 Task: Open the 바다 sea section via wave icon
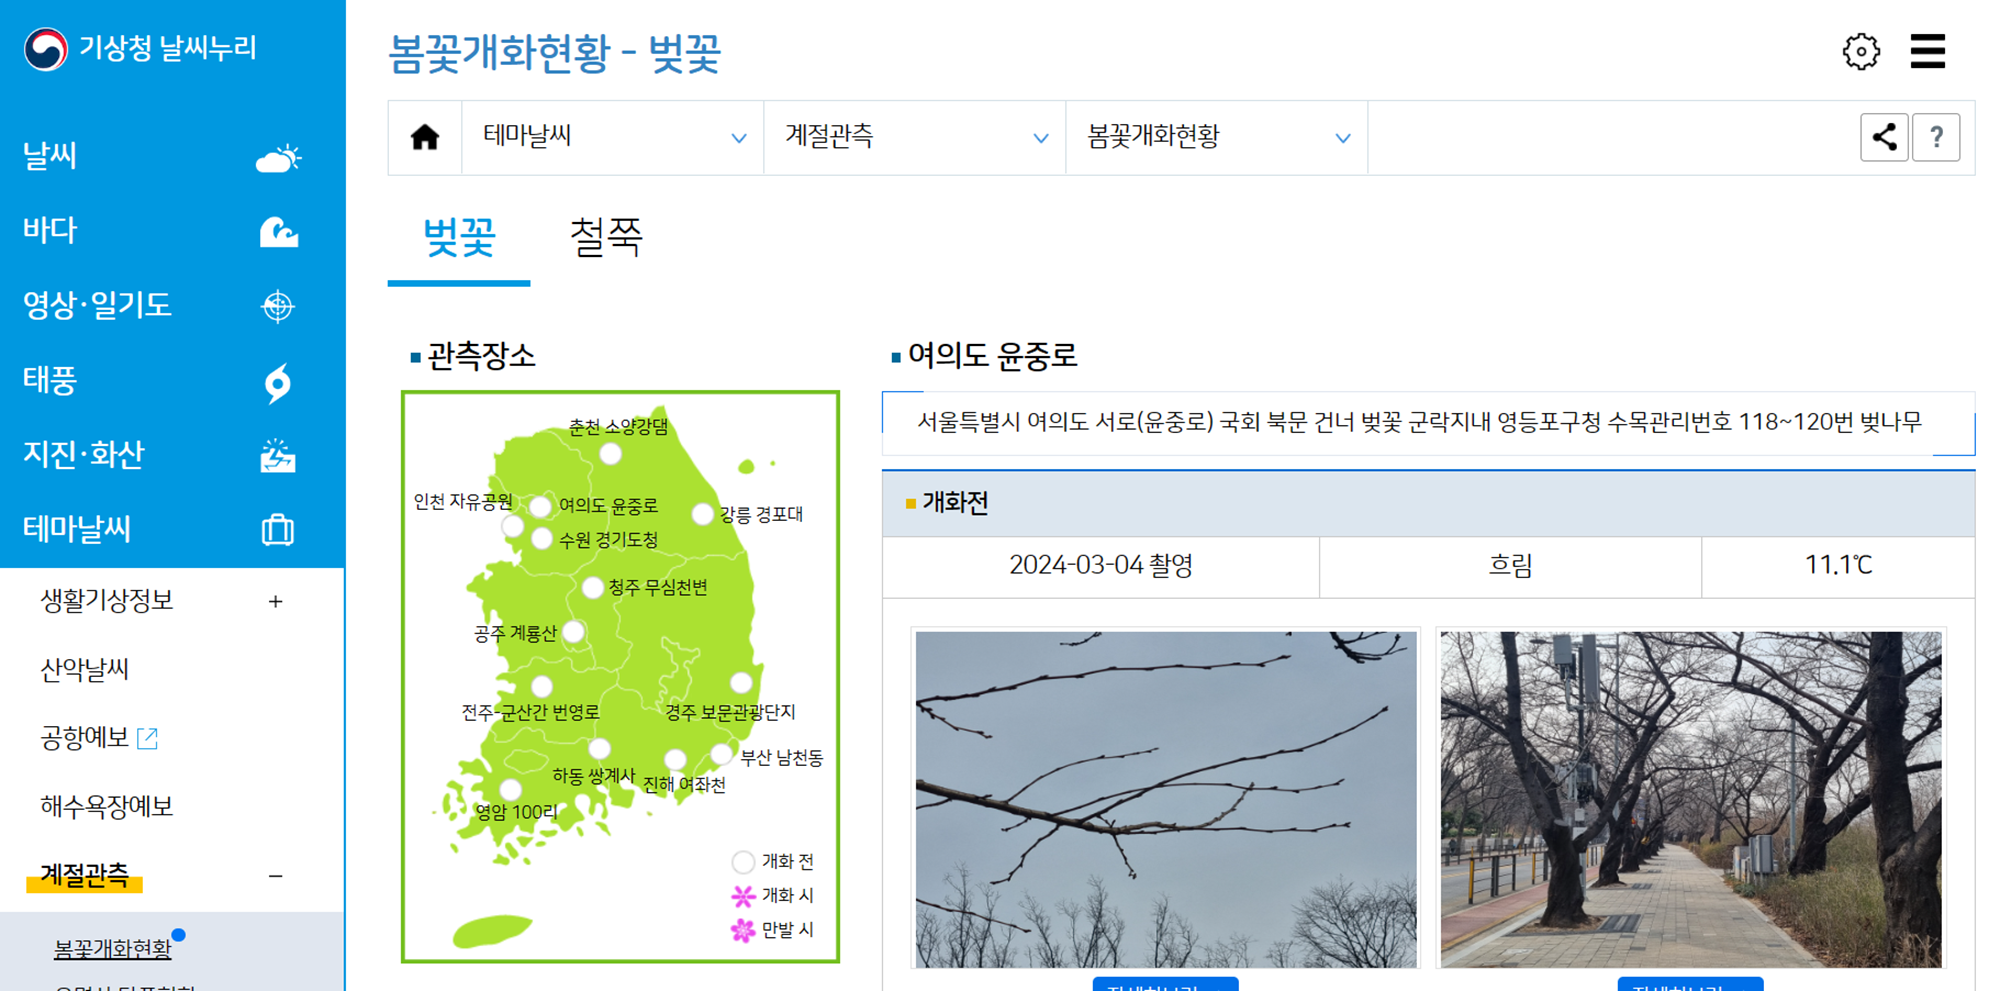pos(278,230)
